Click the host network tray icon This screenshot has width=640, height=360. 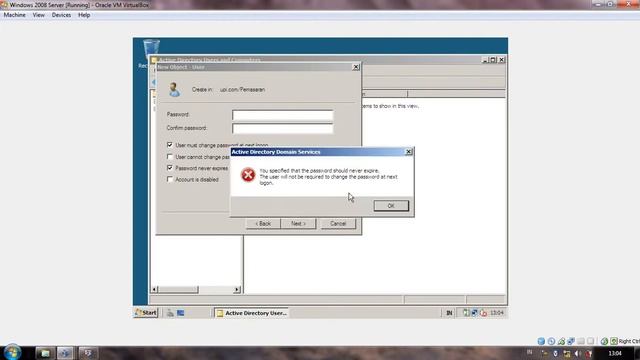pyautogui.click(x=567, y=353)
